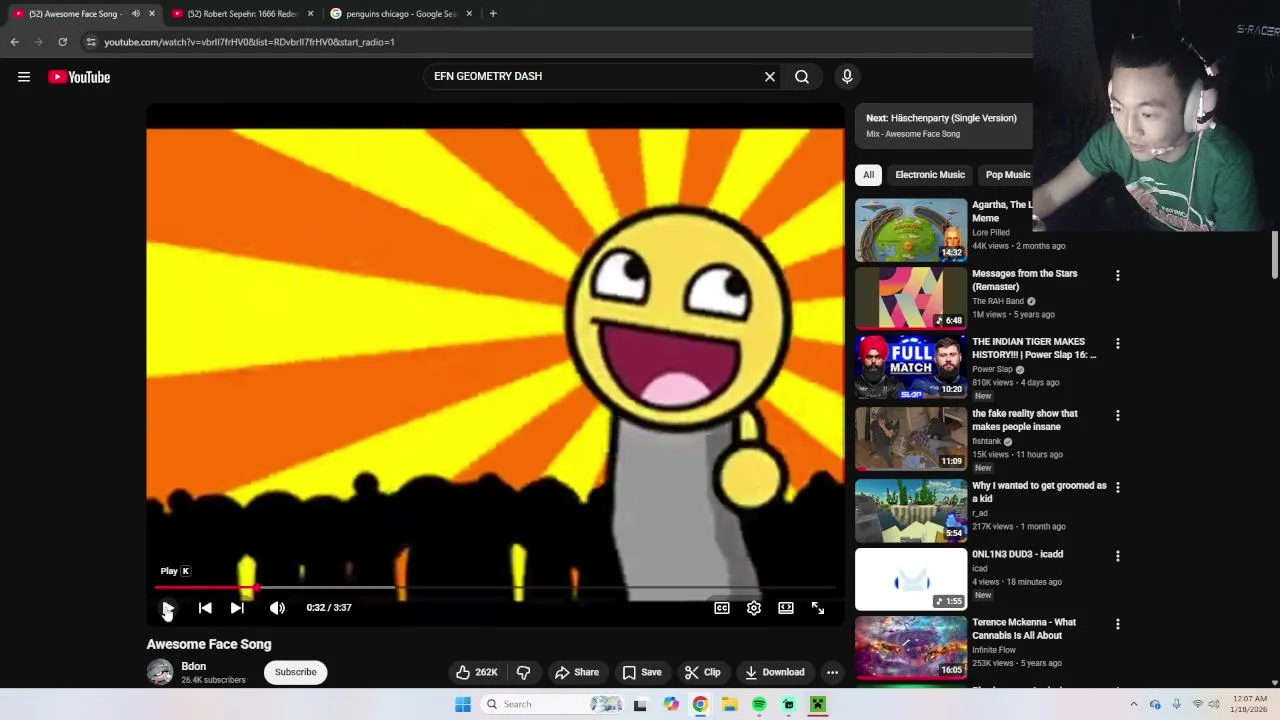
Task: Subscribe to the Bdon channel
Action: pyautogui.click(x=295, y=672)
